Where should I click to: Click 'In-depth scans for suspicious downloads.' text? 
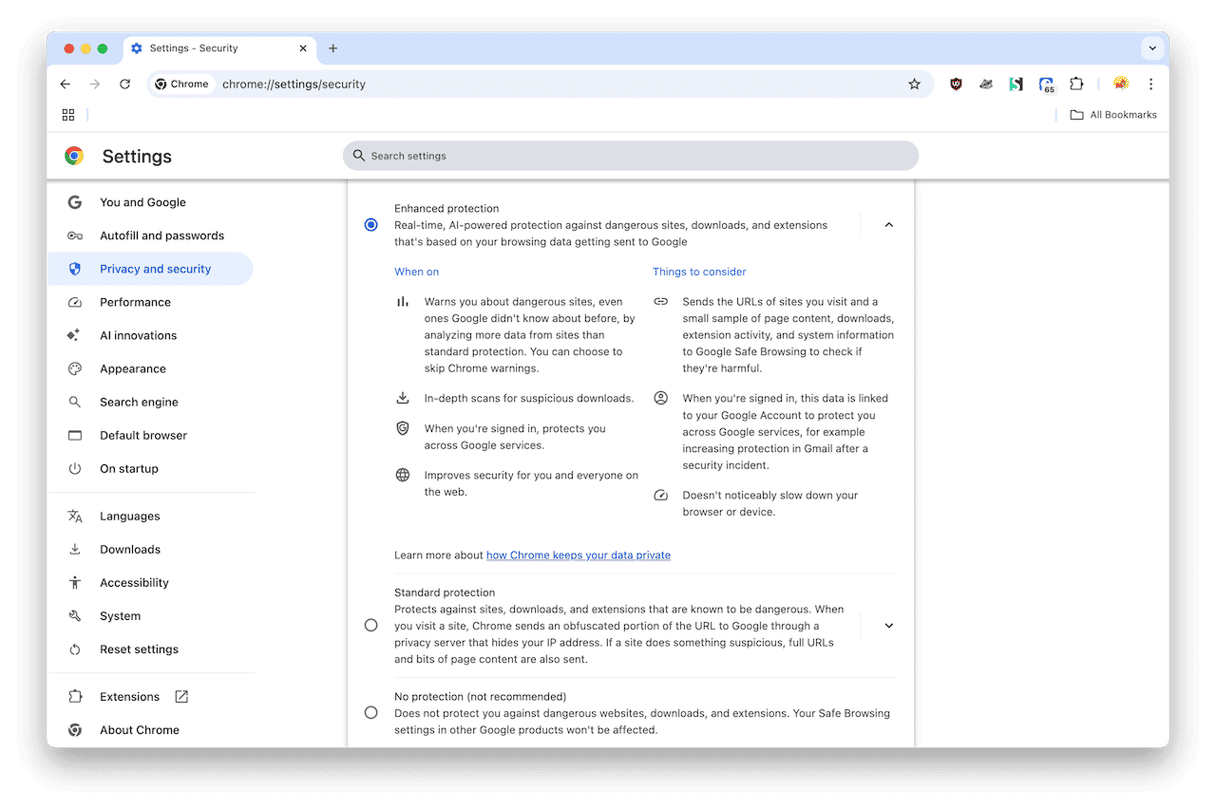tap(529, 398)
